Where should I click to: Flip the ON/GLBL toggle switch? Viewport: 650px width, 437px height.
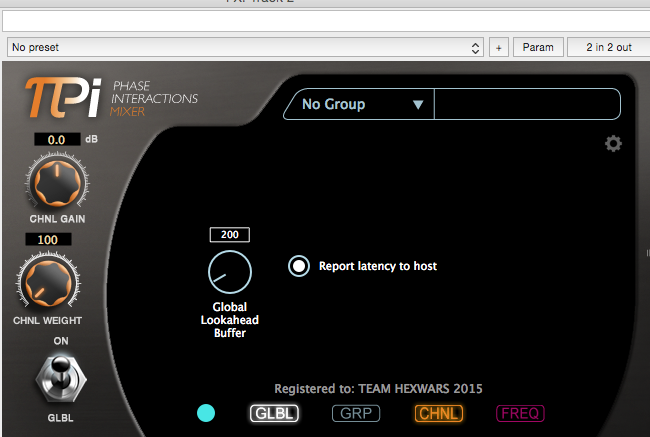61,379
